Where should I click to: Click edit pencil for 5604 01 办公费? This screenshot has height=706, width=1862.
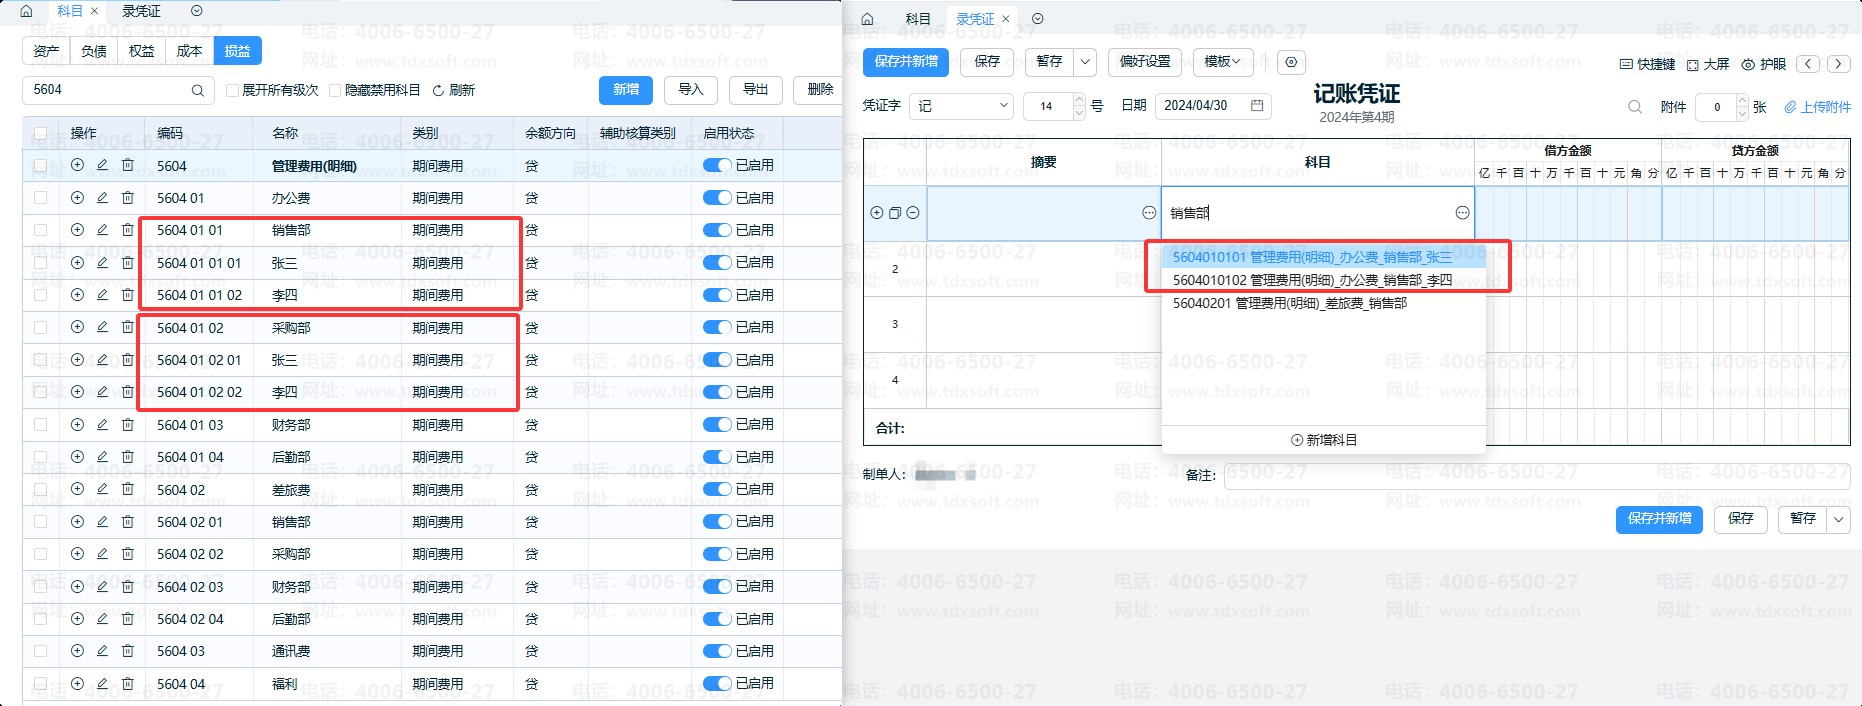click(x=102, y=198)
